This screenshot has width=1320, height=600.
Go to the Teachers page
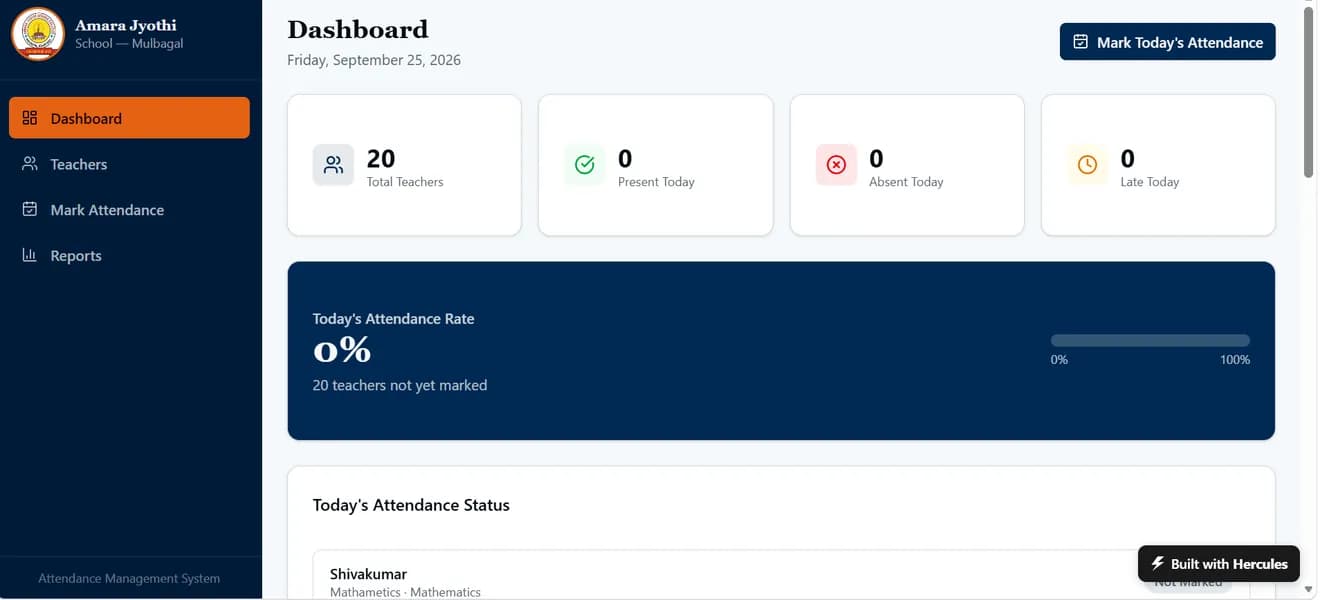coord(129,164)
